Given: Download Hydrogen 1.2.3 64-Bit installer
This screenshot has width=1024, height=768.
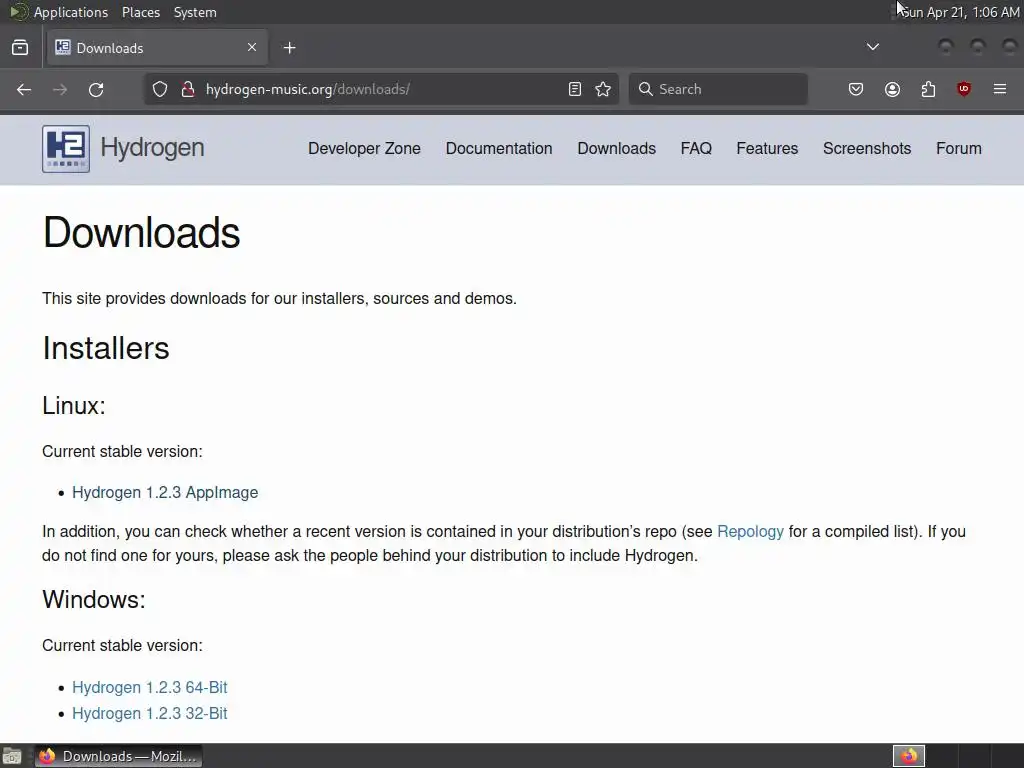Looking at the screenshot, I should (x=150, y=687).
